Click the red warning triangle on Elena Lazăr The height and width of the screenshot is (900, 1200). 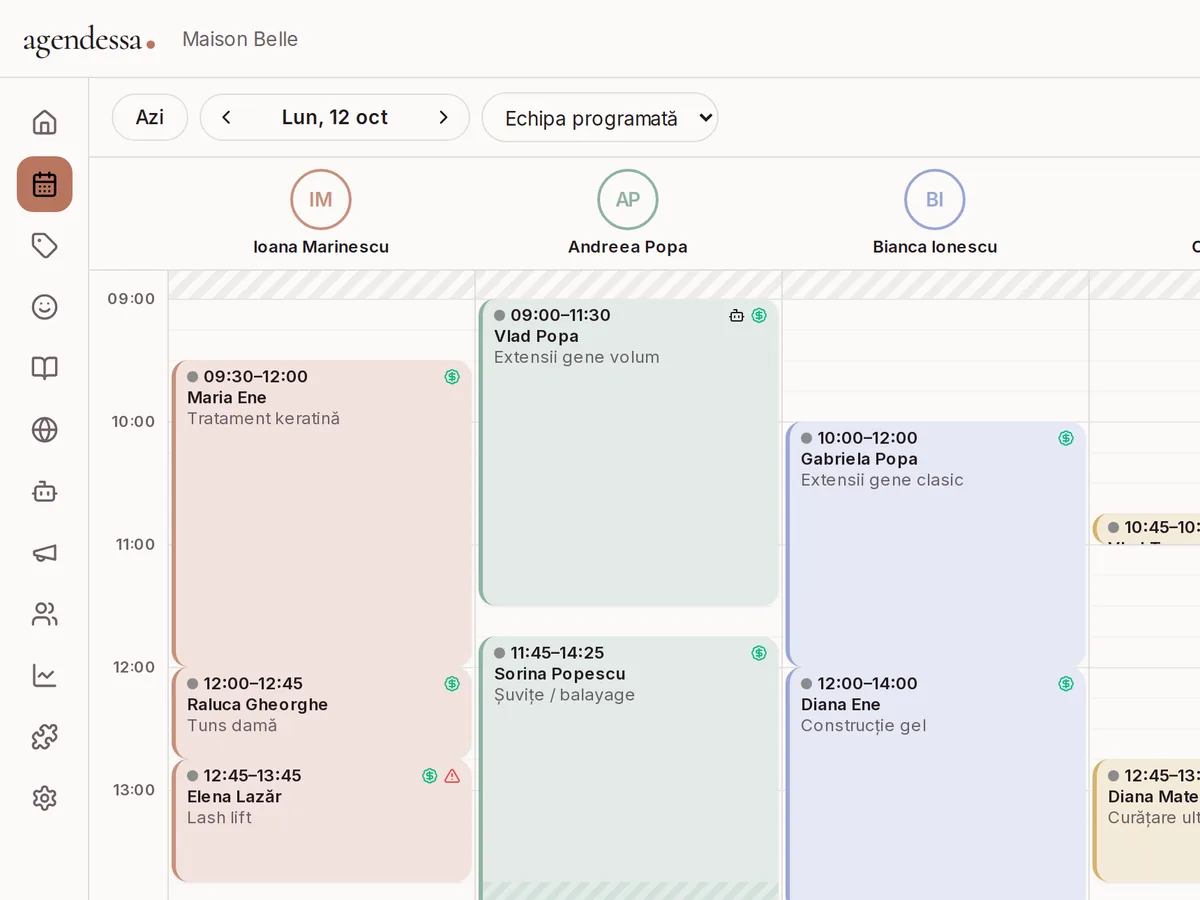[x=452, y=776]
